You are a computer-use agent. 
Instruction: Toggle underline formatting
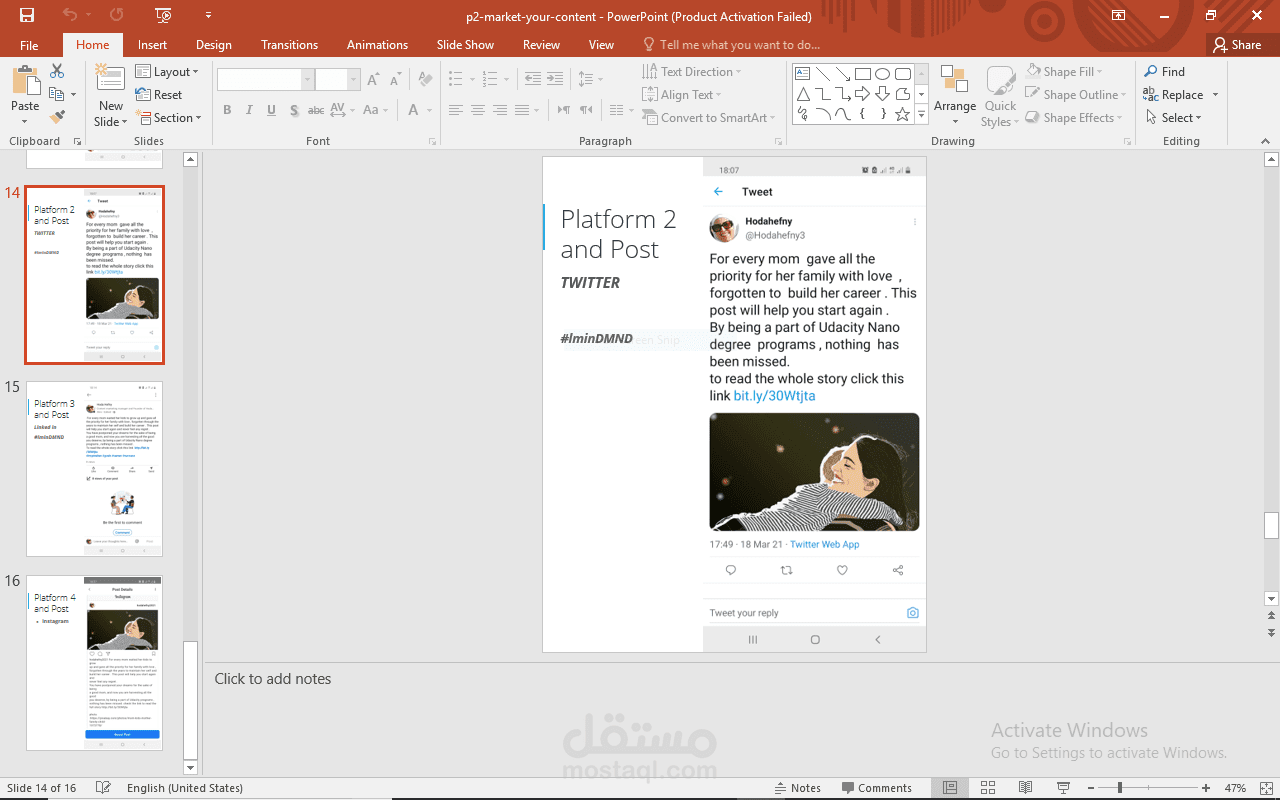[271, 110]
